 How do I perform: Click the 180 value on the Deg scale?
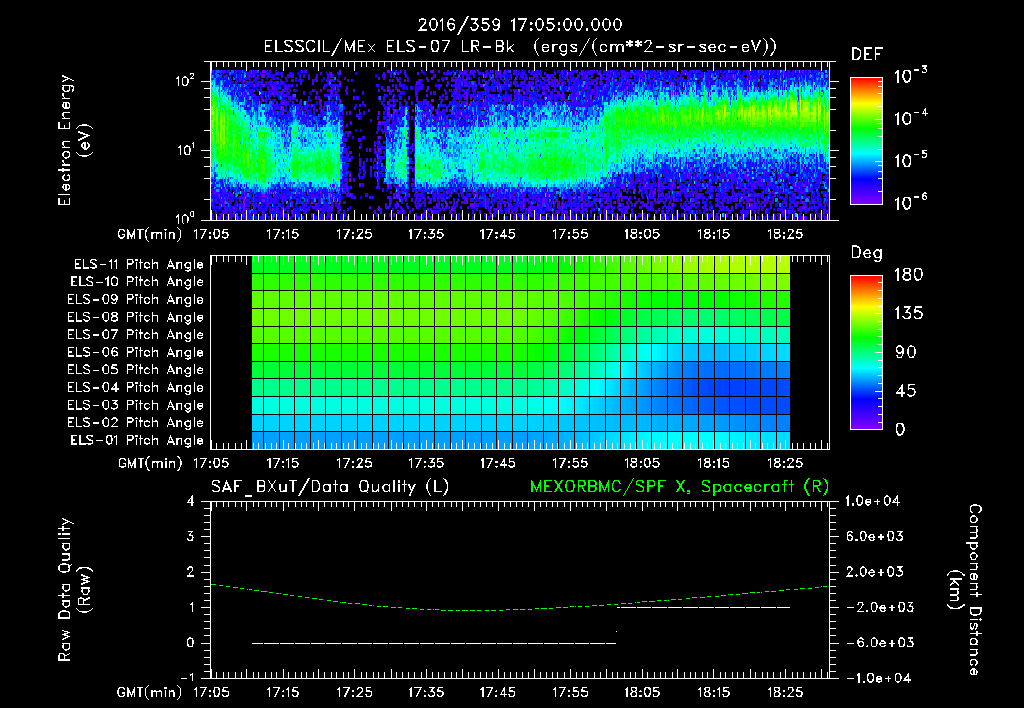point(908,275)
